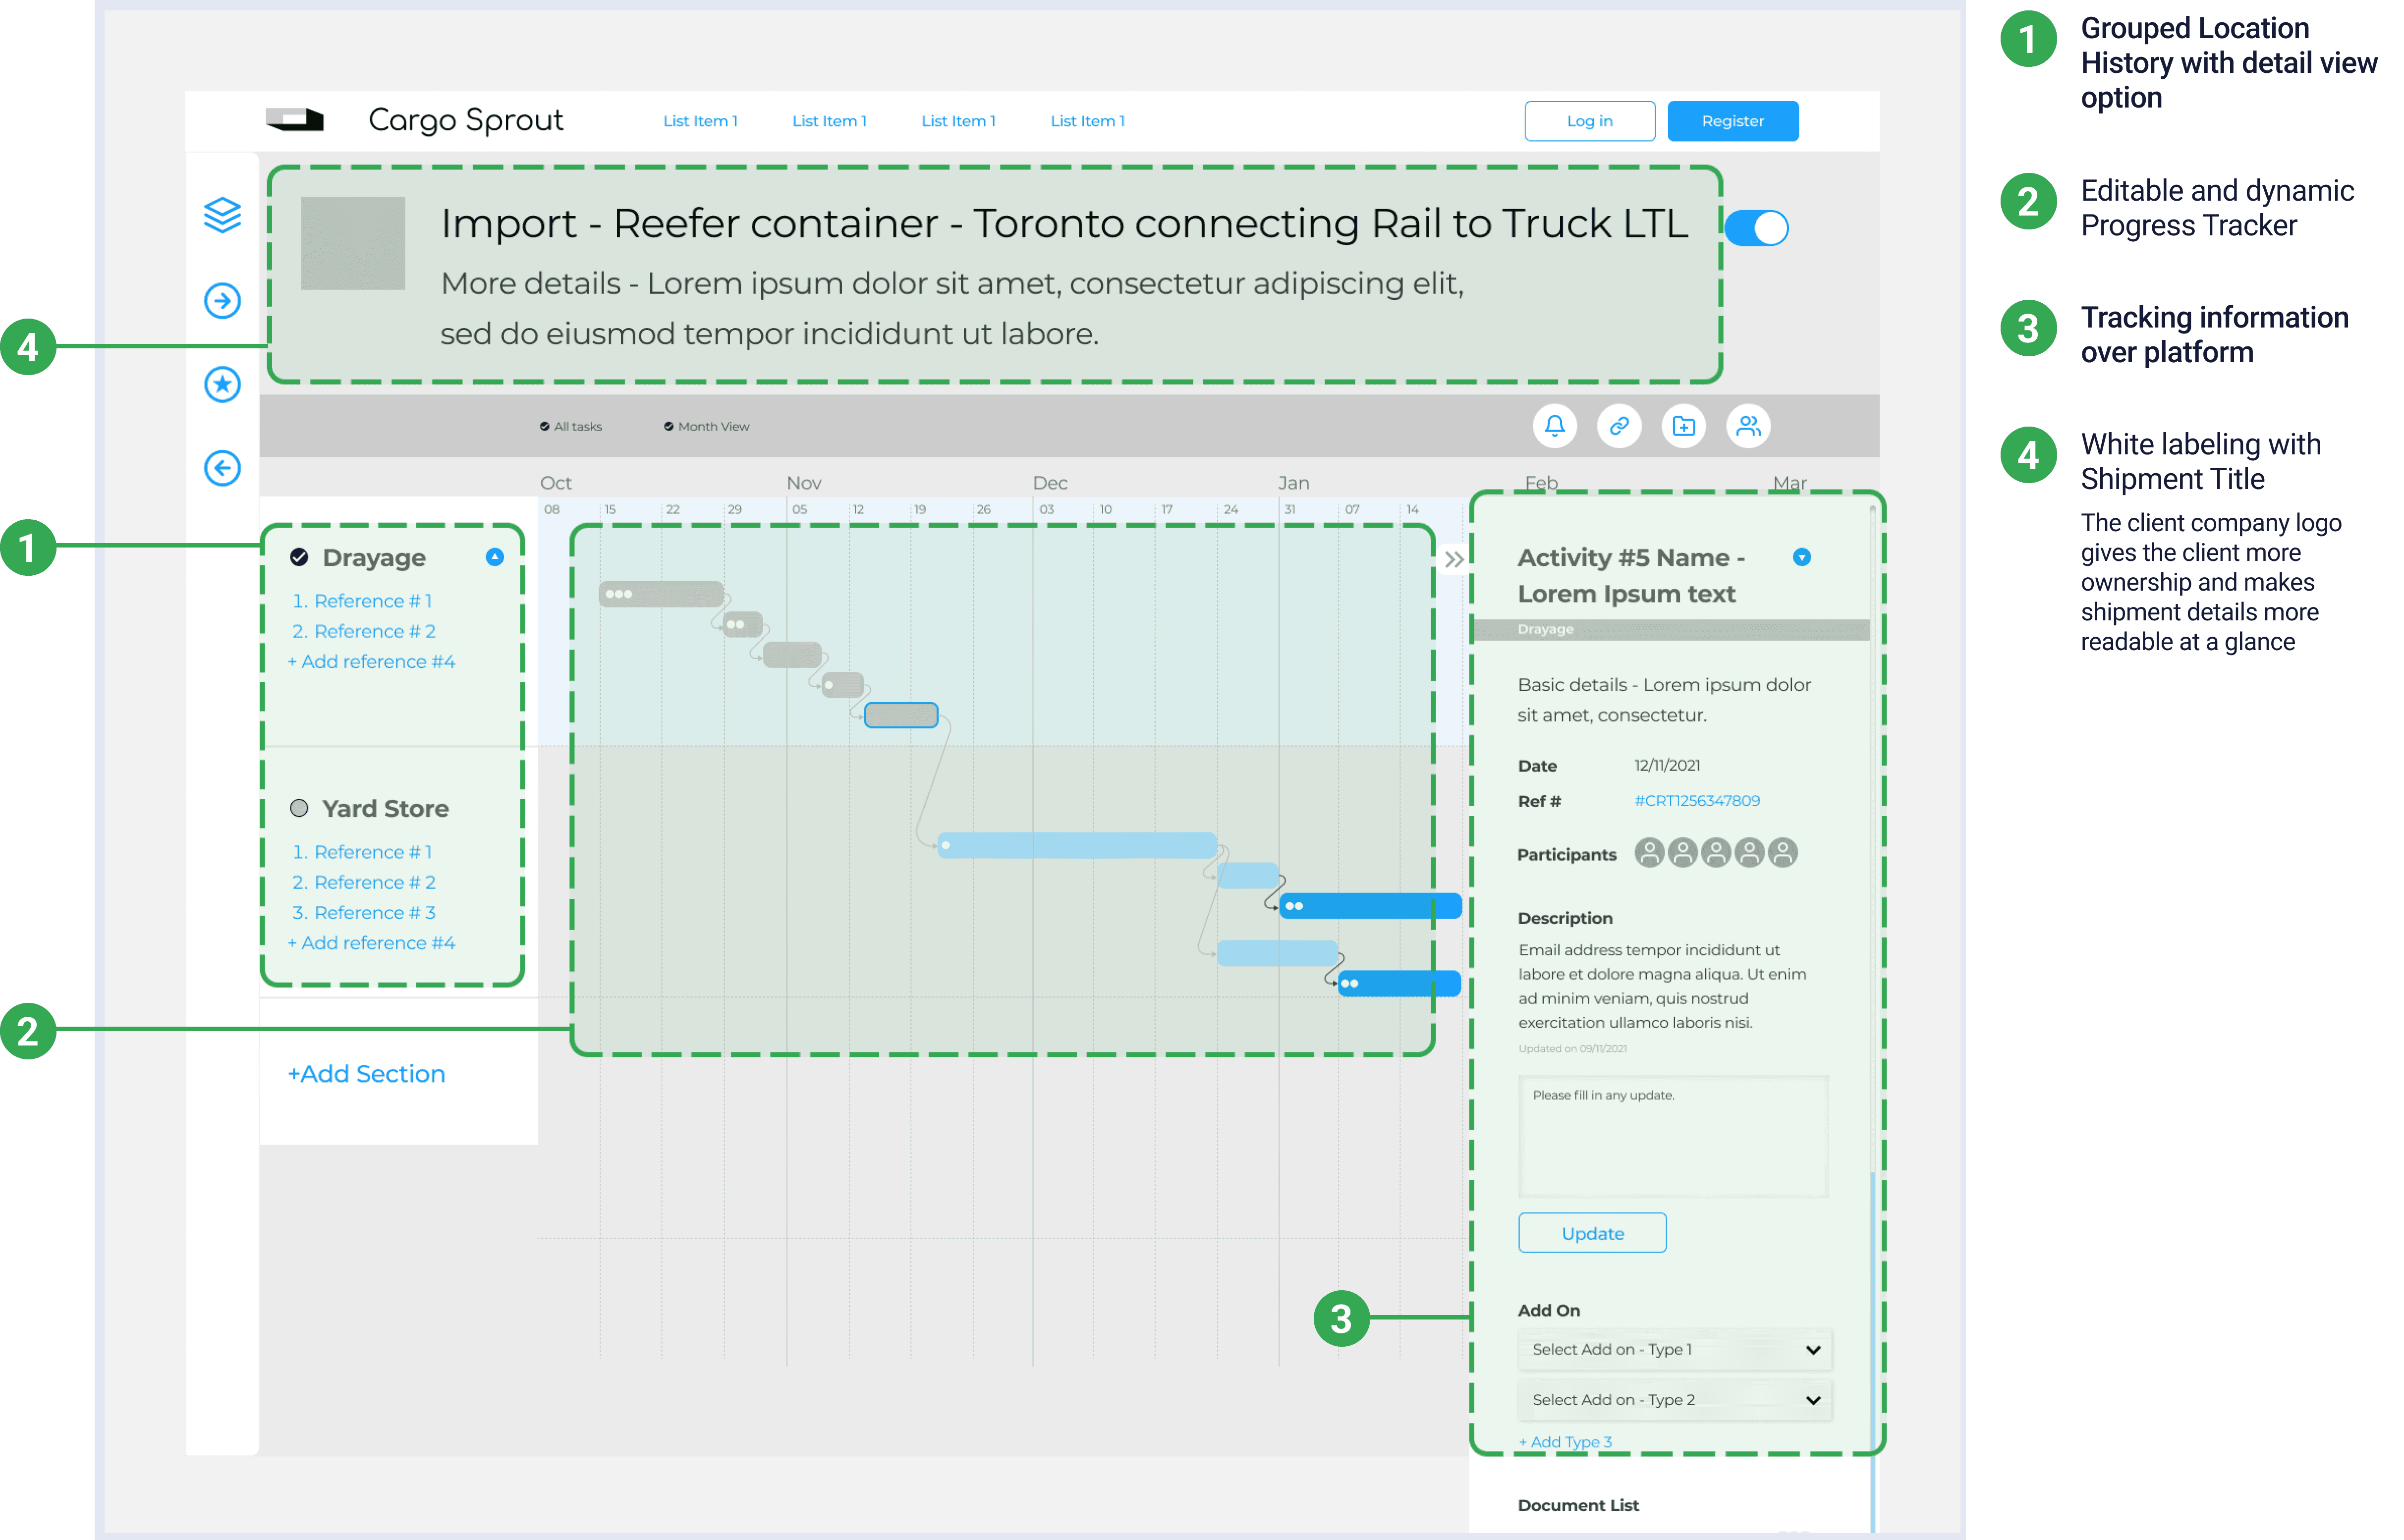The image size is (2404, 1540).
Task: Click the date value 12/11/2021
Action: click(1666, 765)
